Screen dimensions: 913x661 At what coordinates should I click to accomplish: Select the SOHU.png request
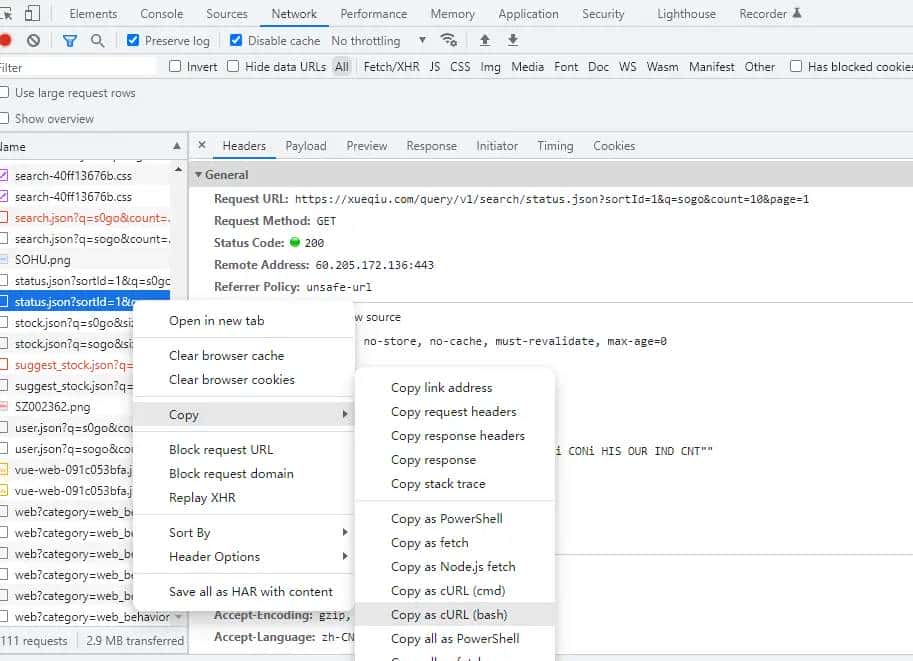tap(43, 260)
